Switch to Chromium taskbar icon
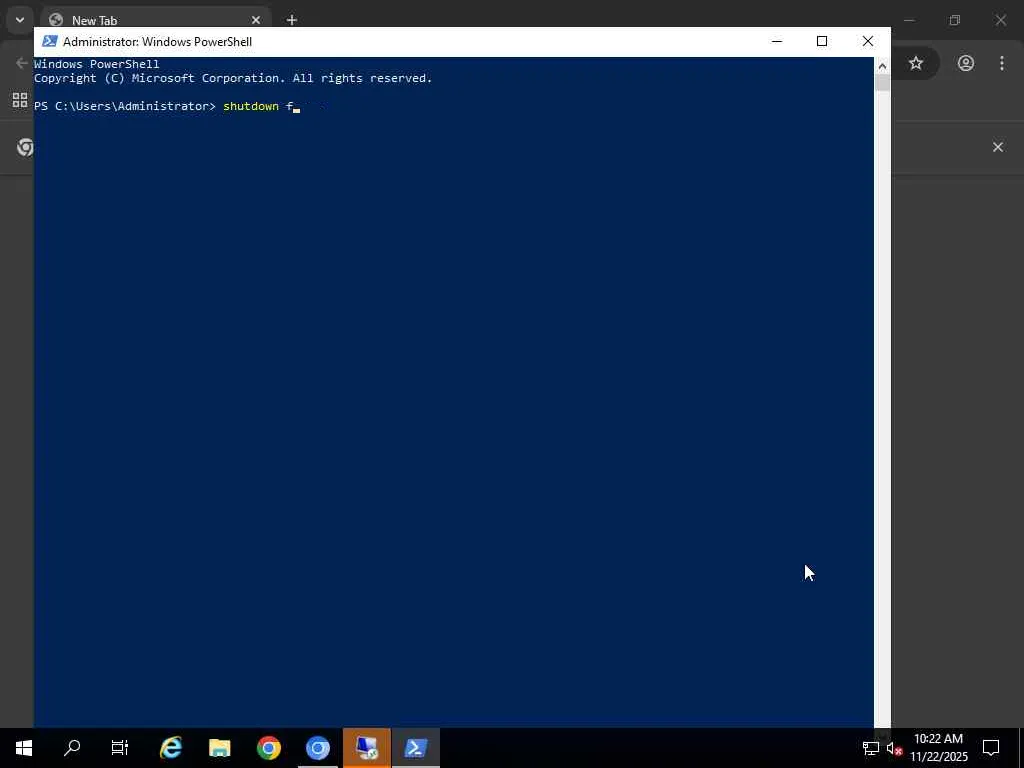The height and width of the screenshot is (768, 1024). [318, 748]
